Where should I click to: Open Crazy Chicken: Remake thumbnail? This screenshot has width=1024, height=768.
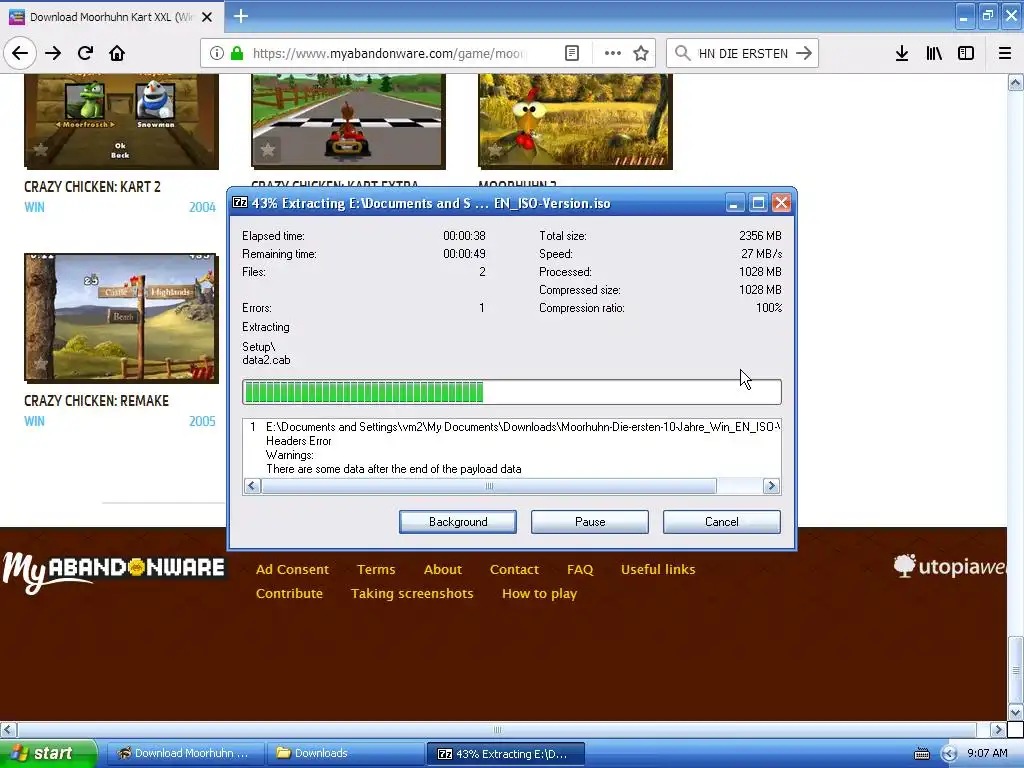[x=121, y=317]
